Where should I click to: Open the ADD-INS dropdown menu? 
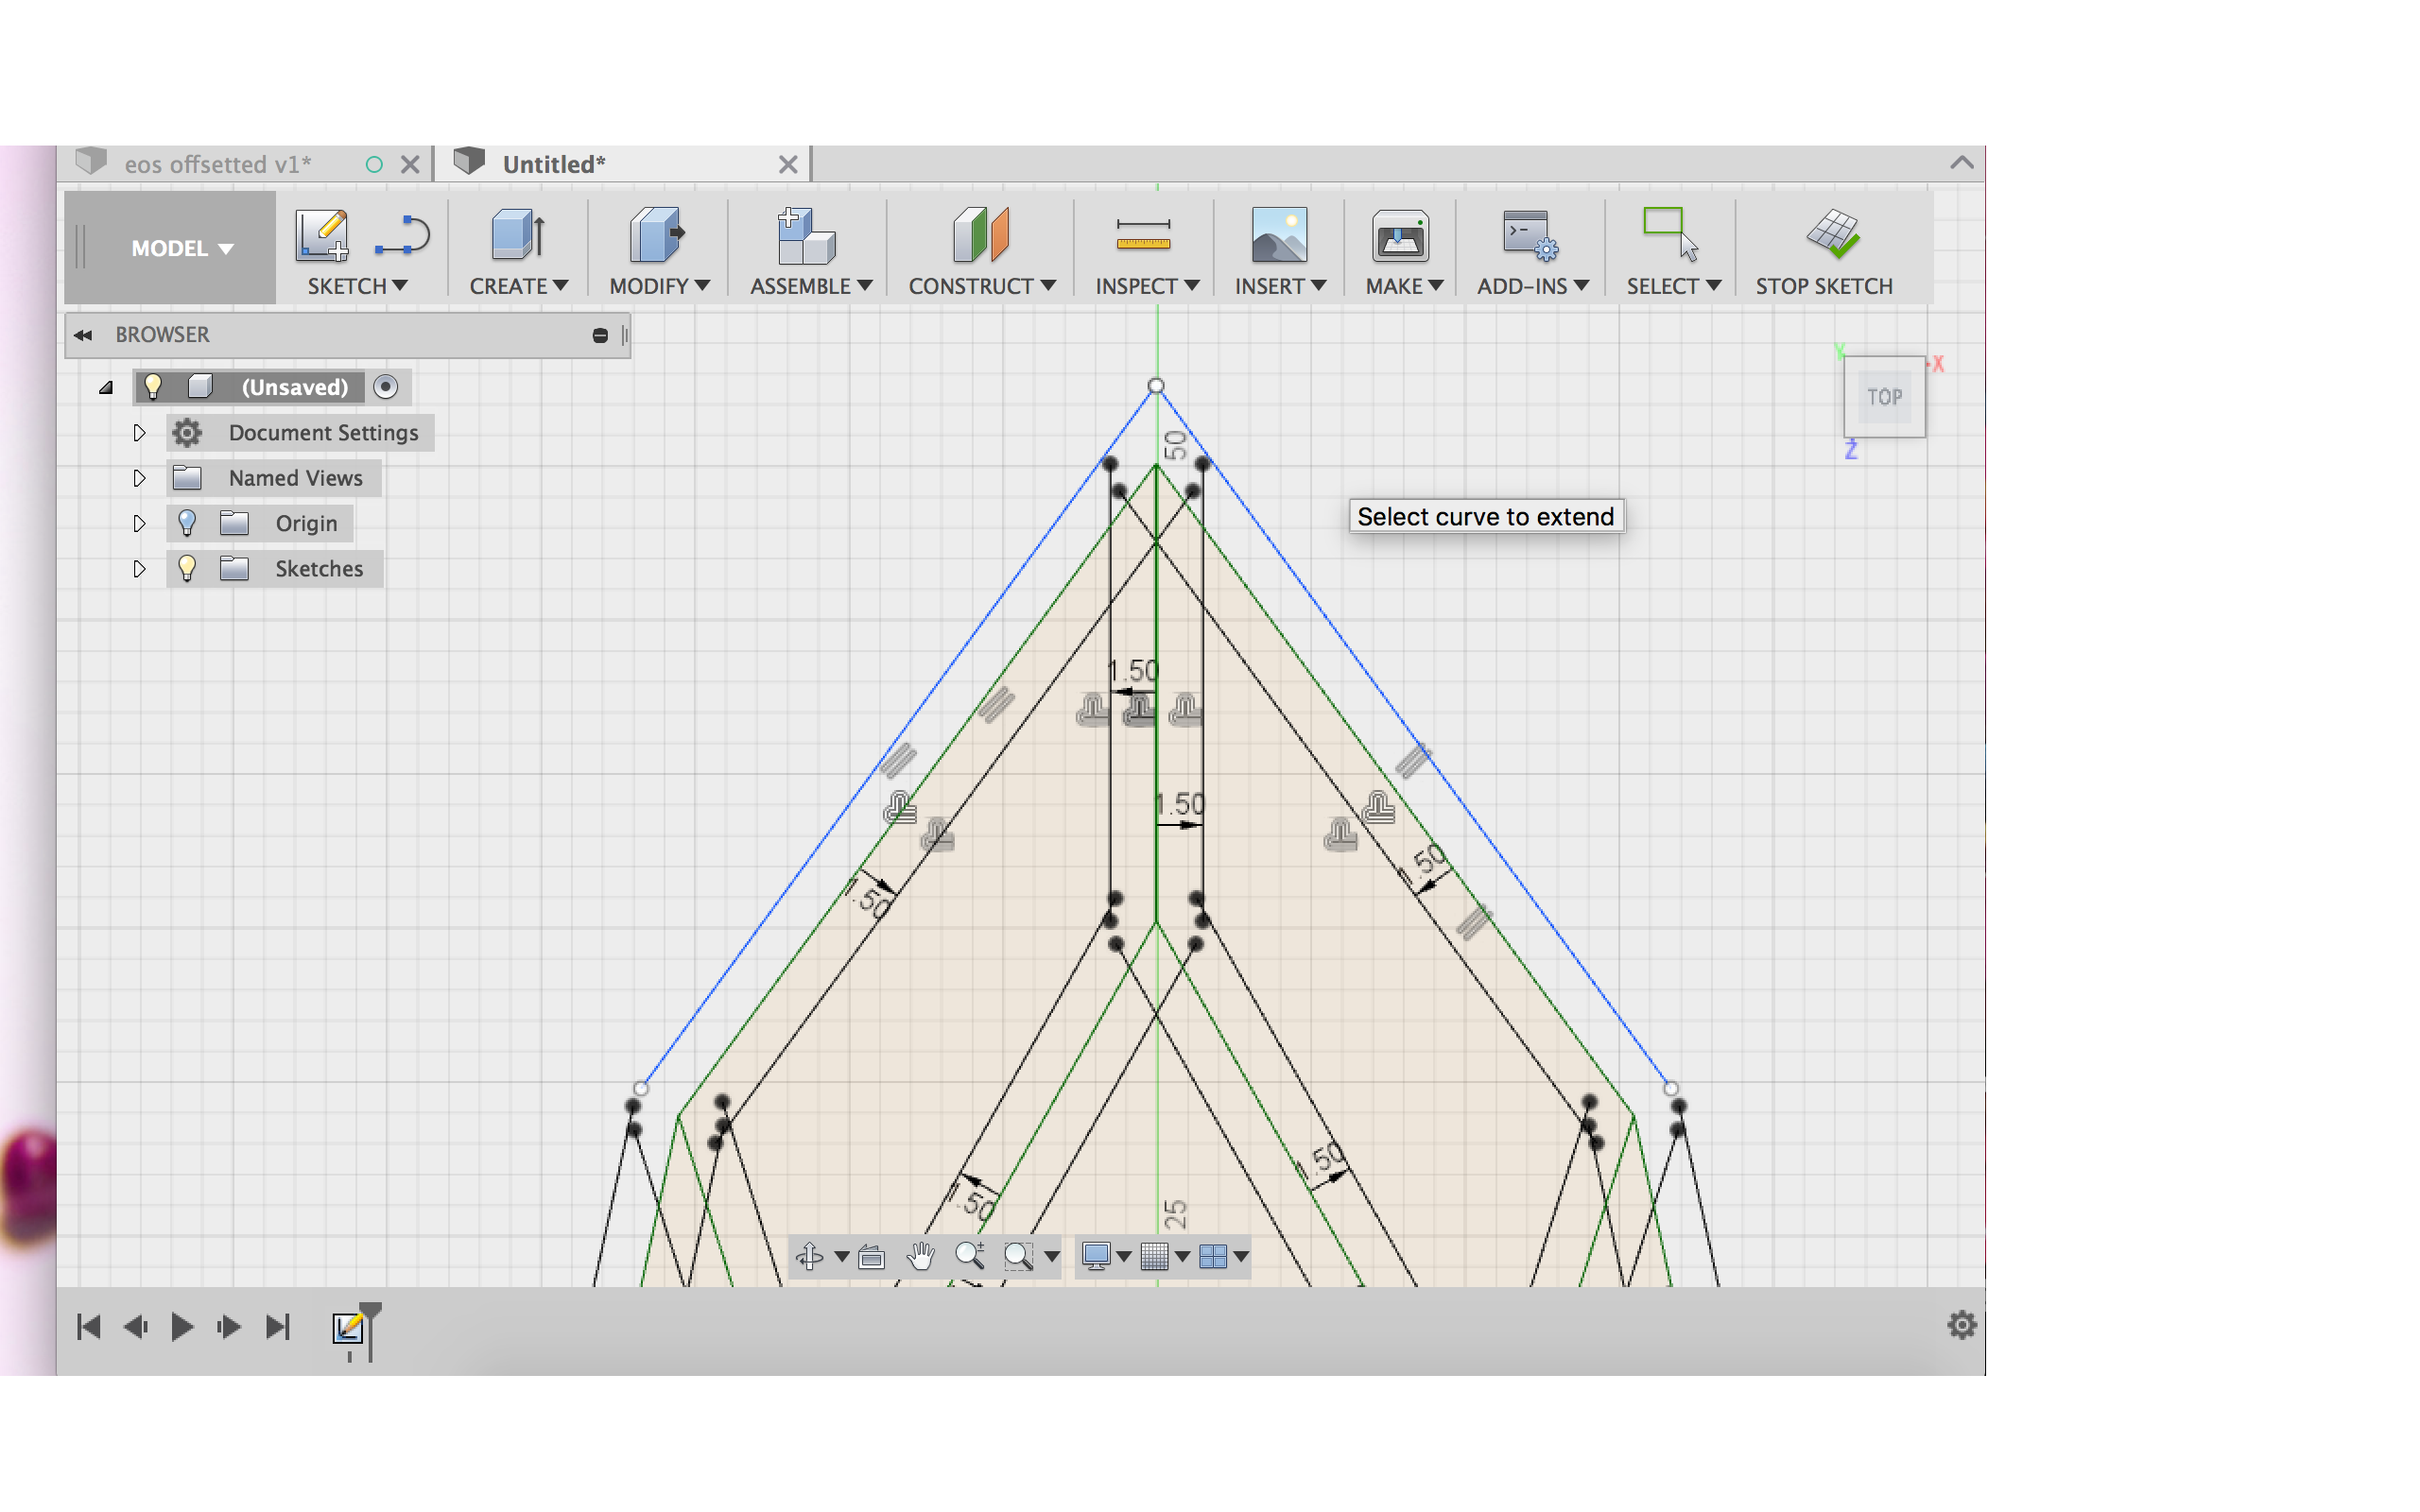(x=1533, y=286)
